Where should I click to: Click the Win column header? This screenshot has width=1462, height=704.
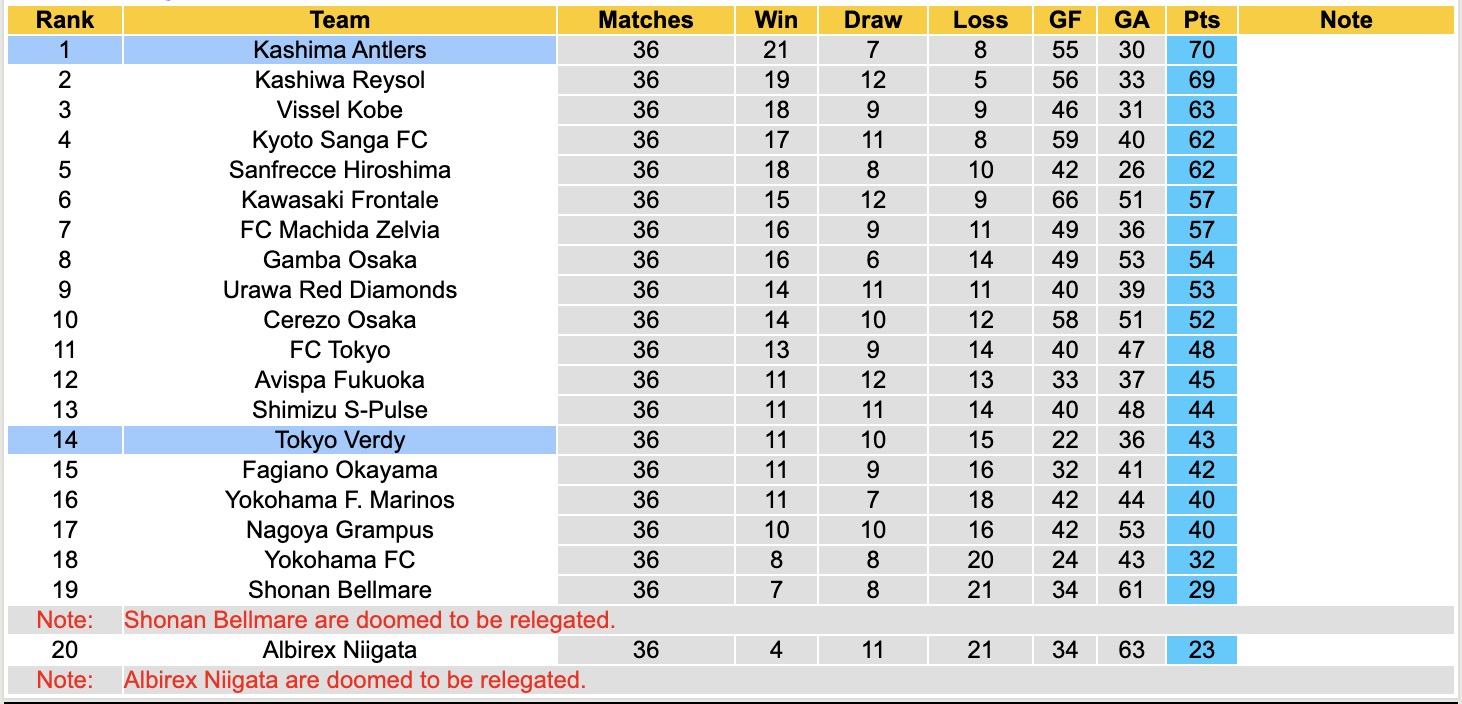[775, 20]
